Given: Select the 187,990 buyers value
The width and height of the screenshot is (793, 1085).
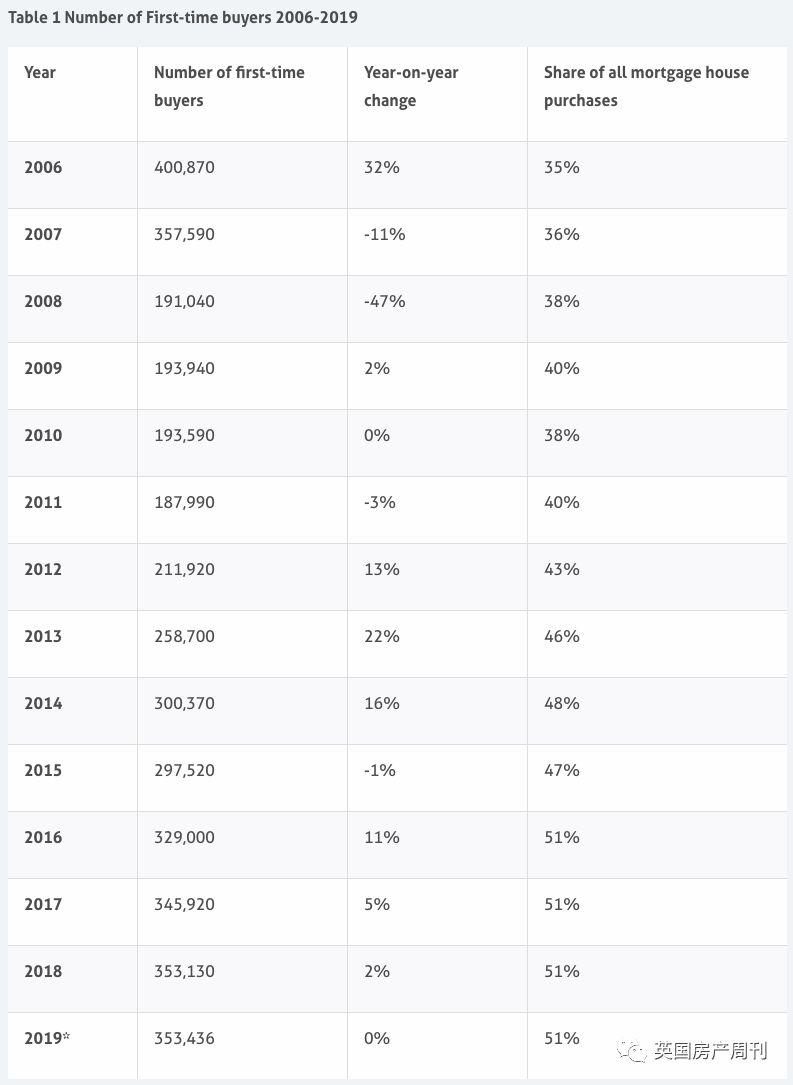Looking at the screenshot, I should (184, 502).
